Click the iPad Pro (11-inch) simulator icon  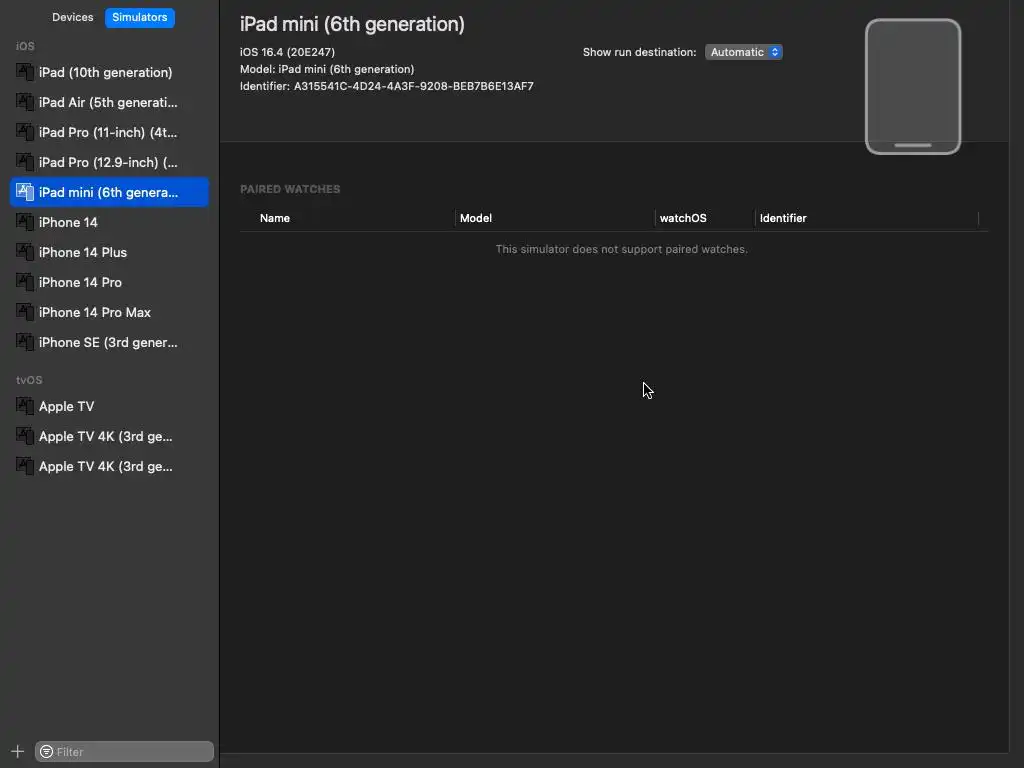point(25,132)
